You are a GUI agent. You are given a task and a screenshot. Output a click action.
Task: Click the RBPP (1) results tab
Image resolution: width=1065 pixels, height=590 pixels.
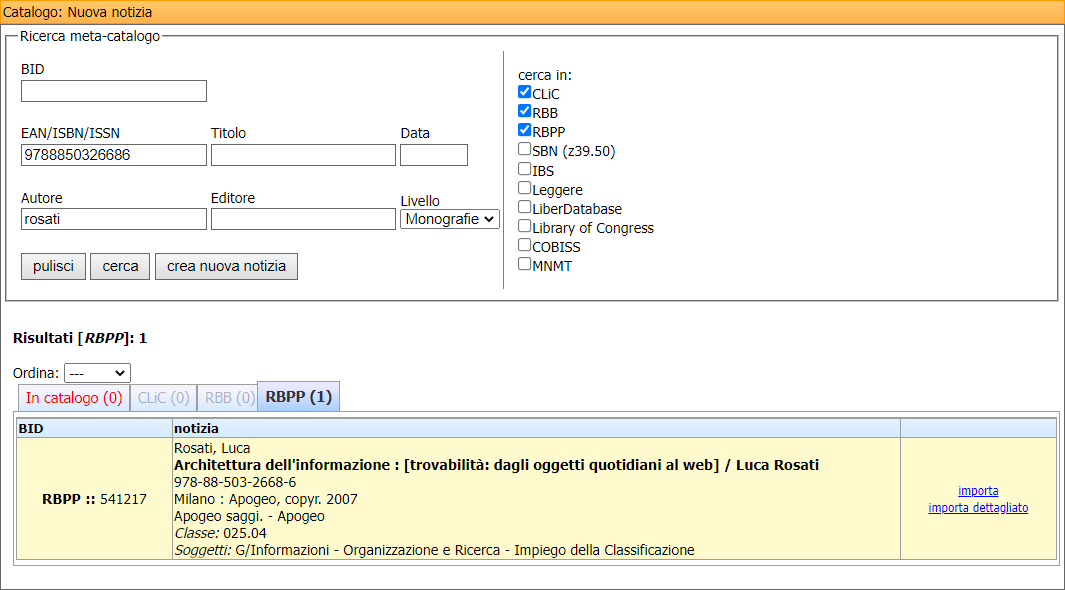coord(298,397)
